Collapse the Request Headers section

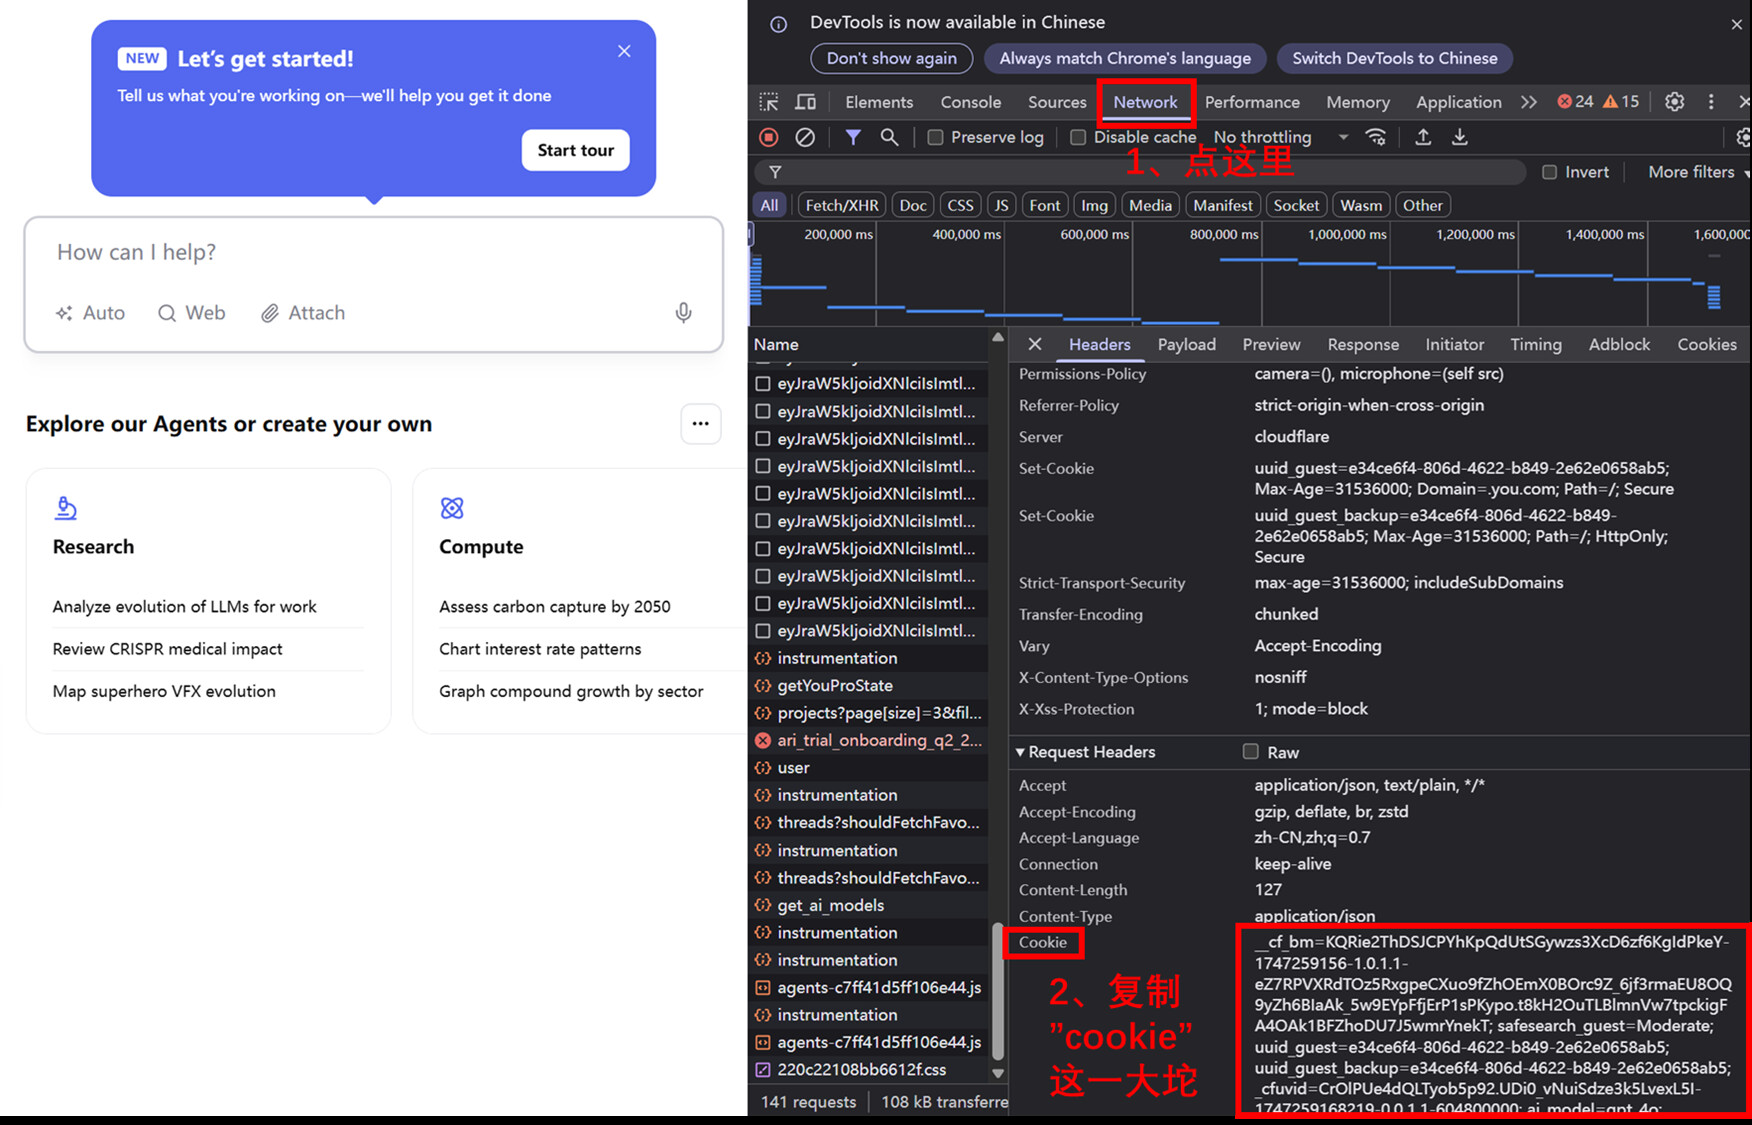[x=1021, y=752]
